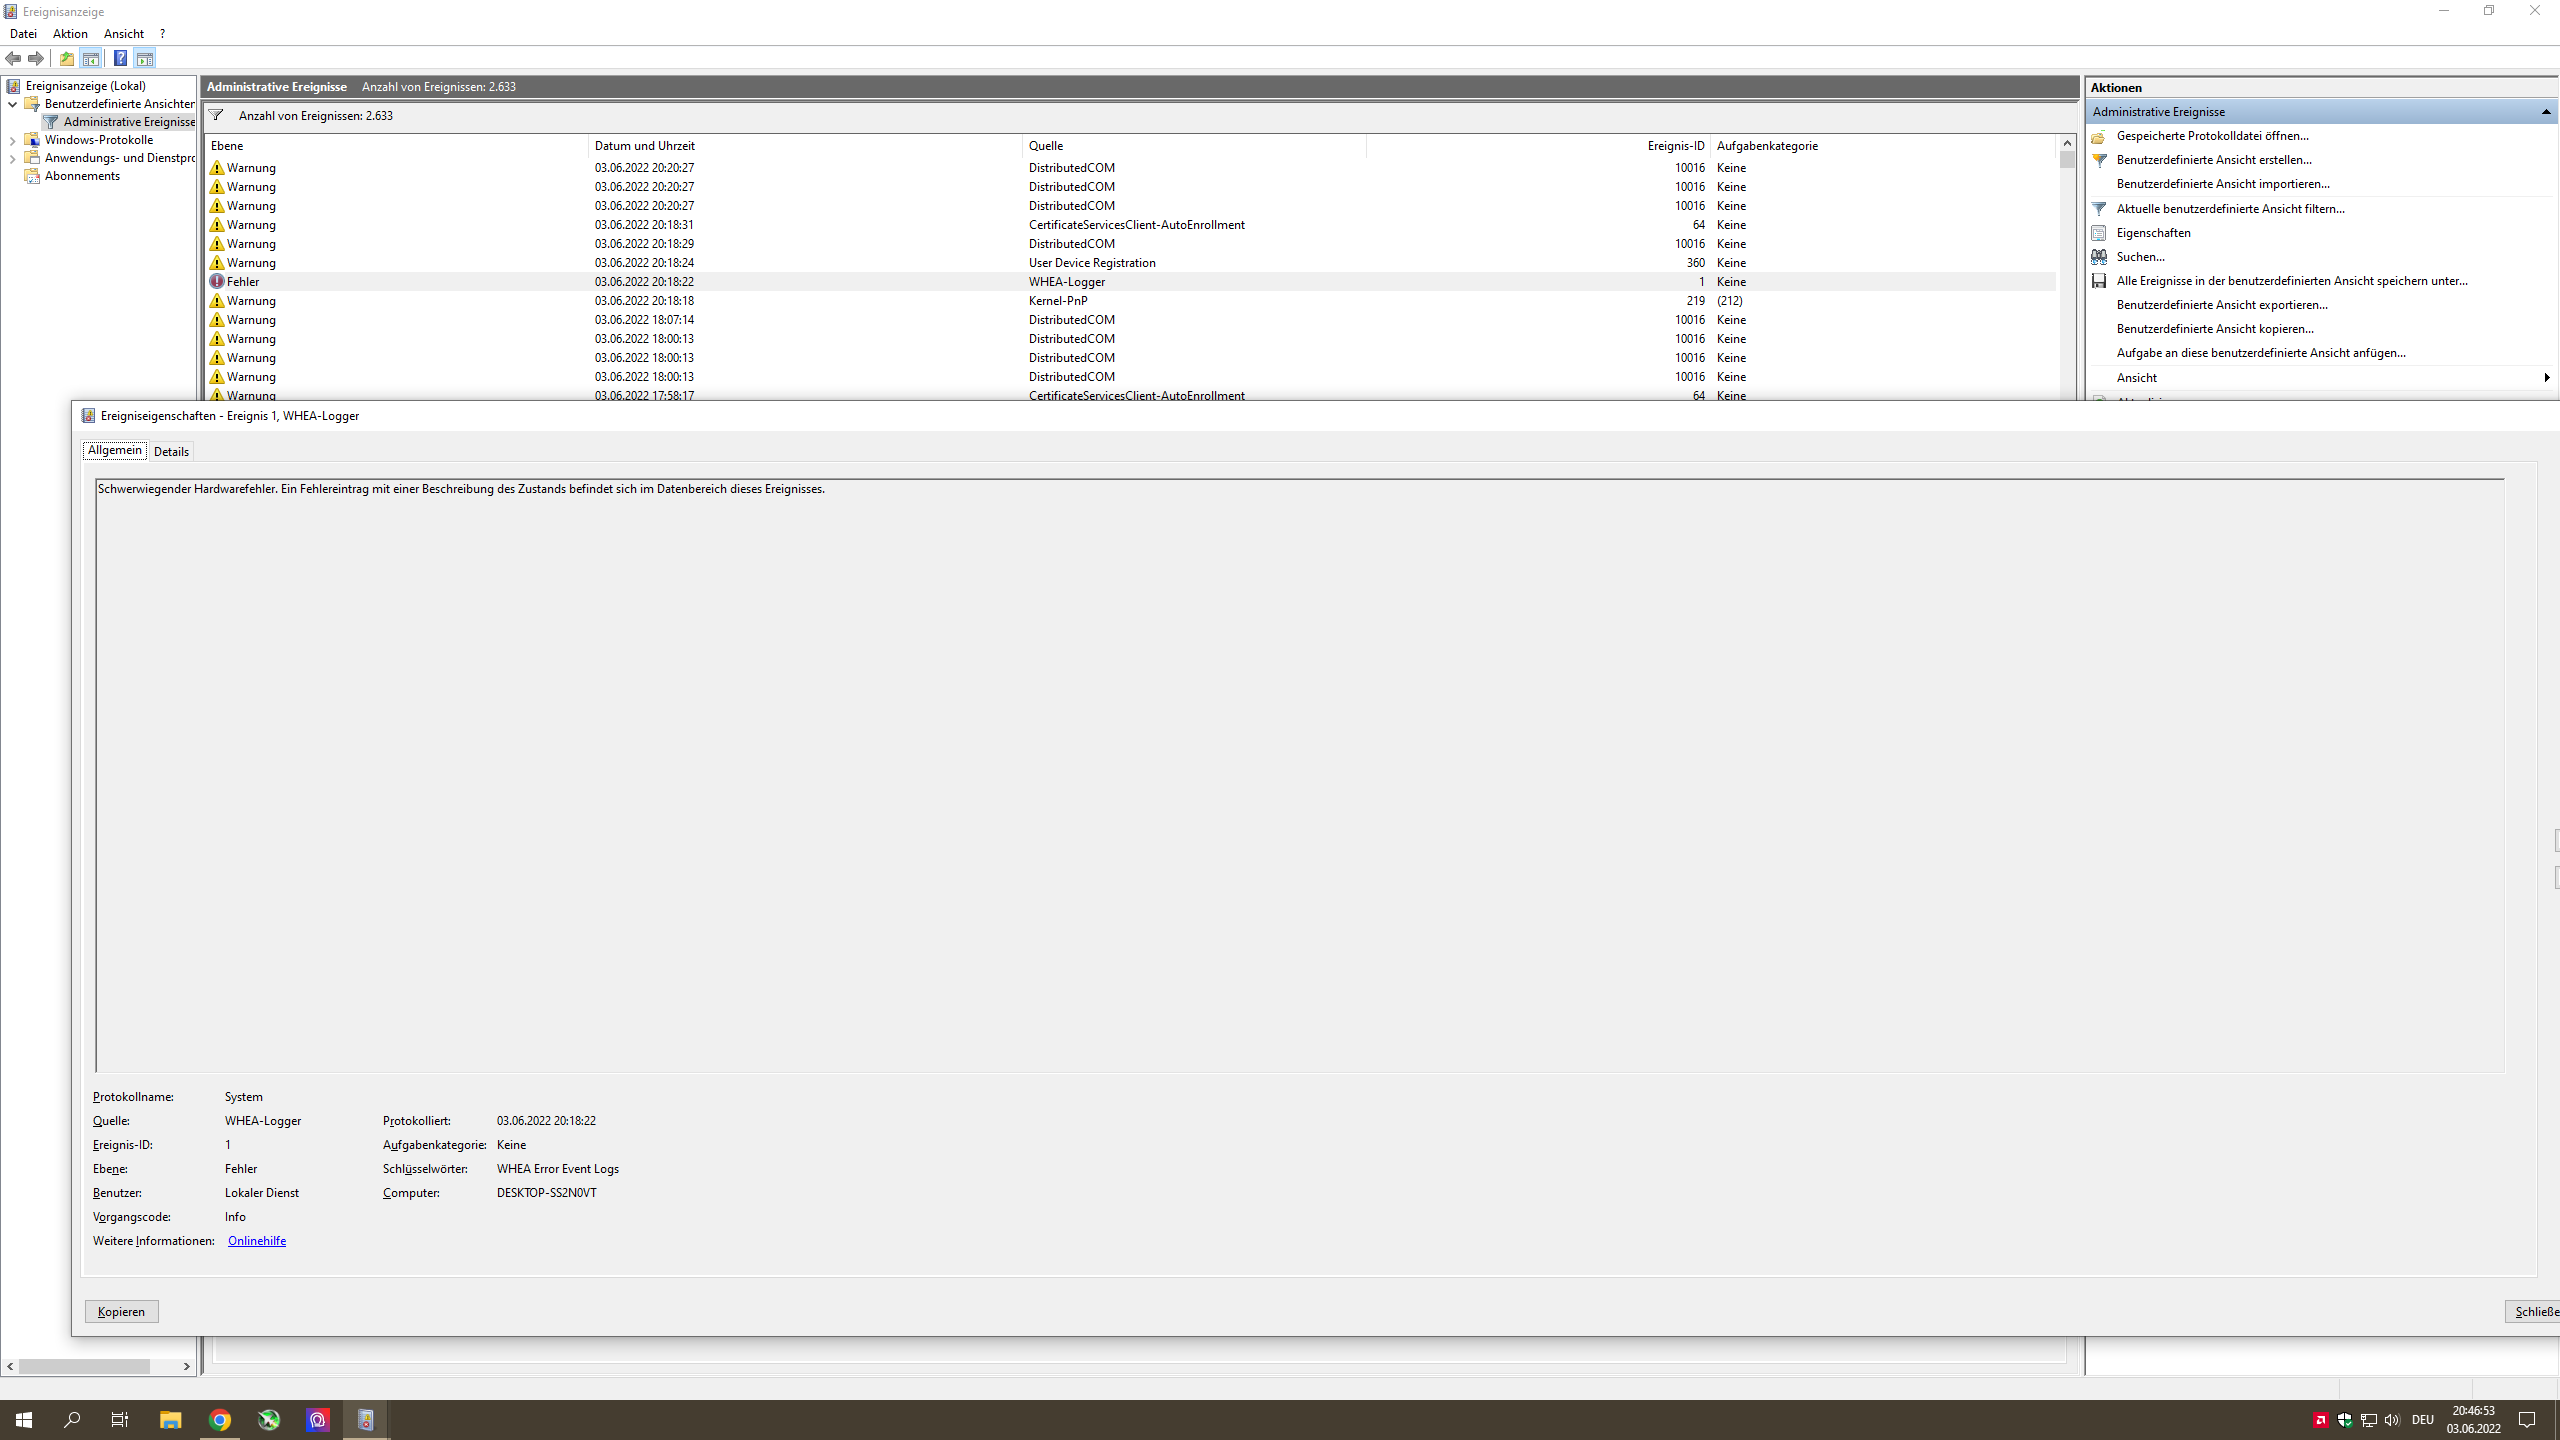Expand the Windows-Protokolle tree node
2560x1440 pixels.
click(x=12, y=140)
